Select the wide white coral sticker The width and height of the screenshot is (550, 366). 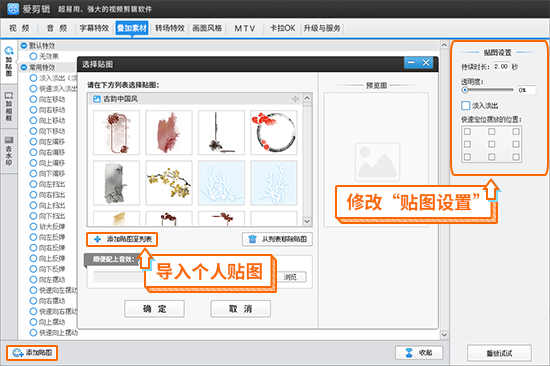tap(221, 183)
